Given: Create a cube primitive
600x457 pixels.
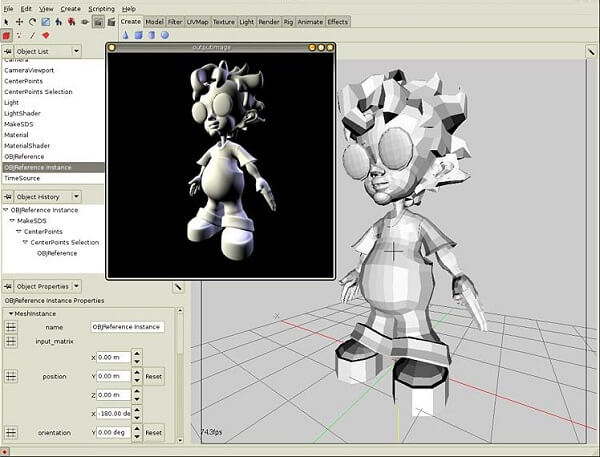Looking at the screenshot, I should 139,35.
